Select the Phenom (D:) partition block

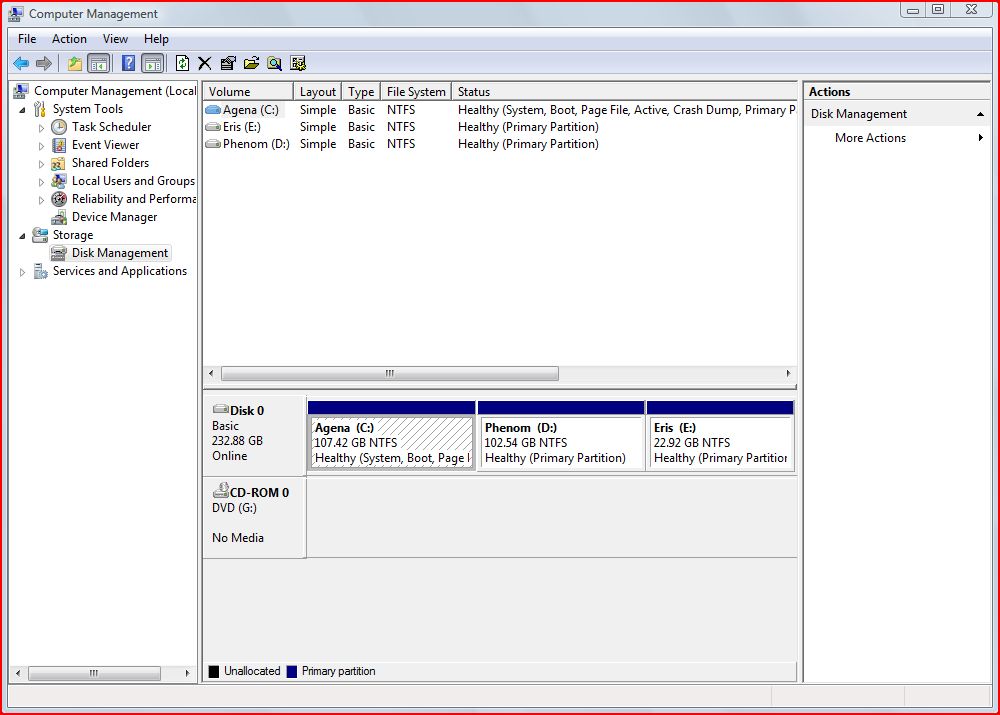click(561, 442)
